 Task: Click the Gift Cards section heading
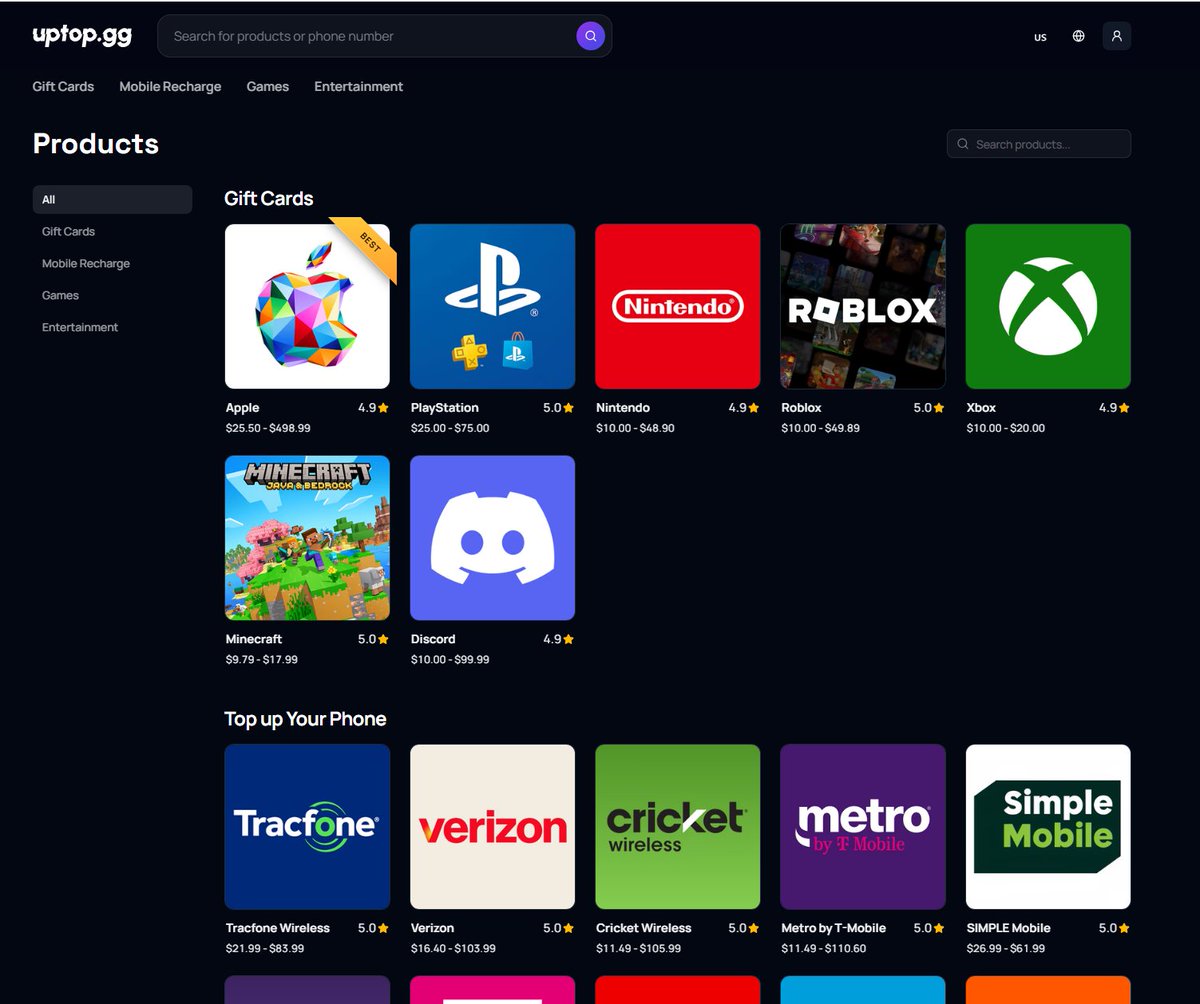(x=269, y=198)
